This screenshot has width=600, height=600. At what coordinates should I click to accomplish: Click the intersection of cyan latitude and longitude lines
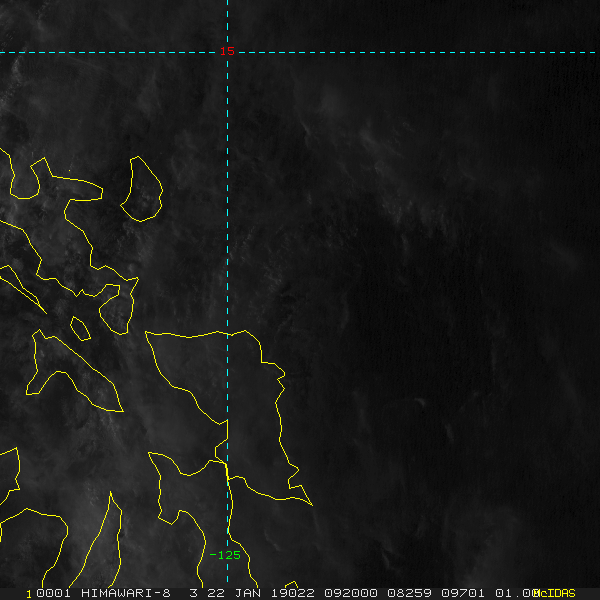(x=227, y=52)
